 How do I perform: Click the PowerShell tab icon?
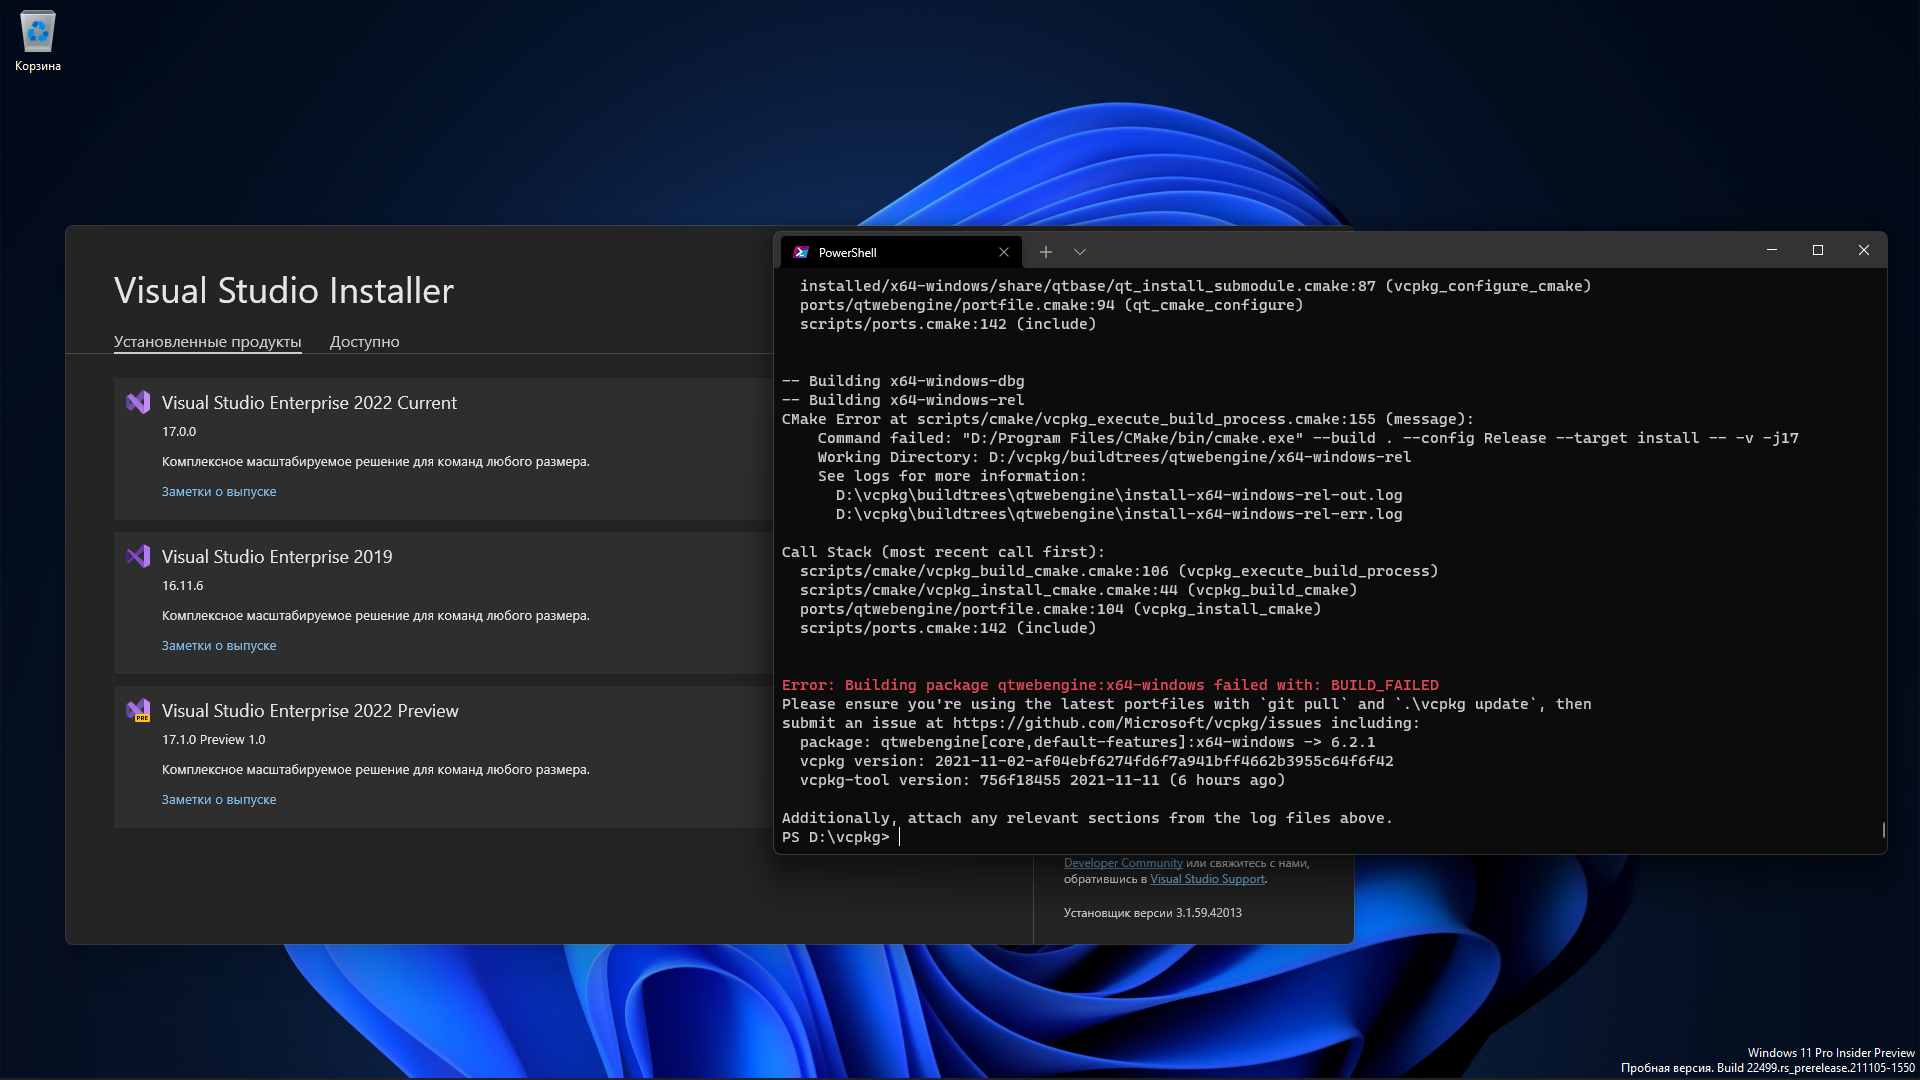coord(801,252)
